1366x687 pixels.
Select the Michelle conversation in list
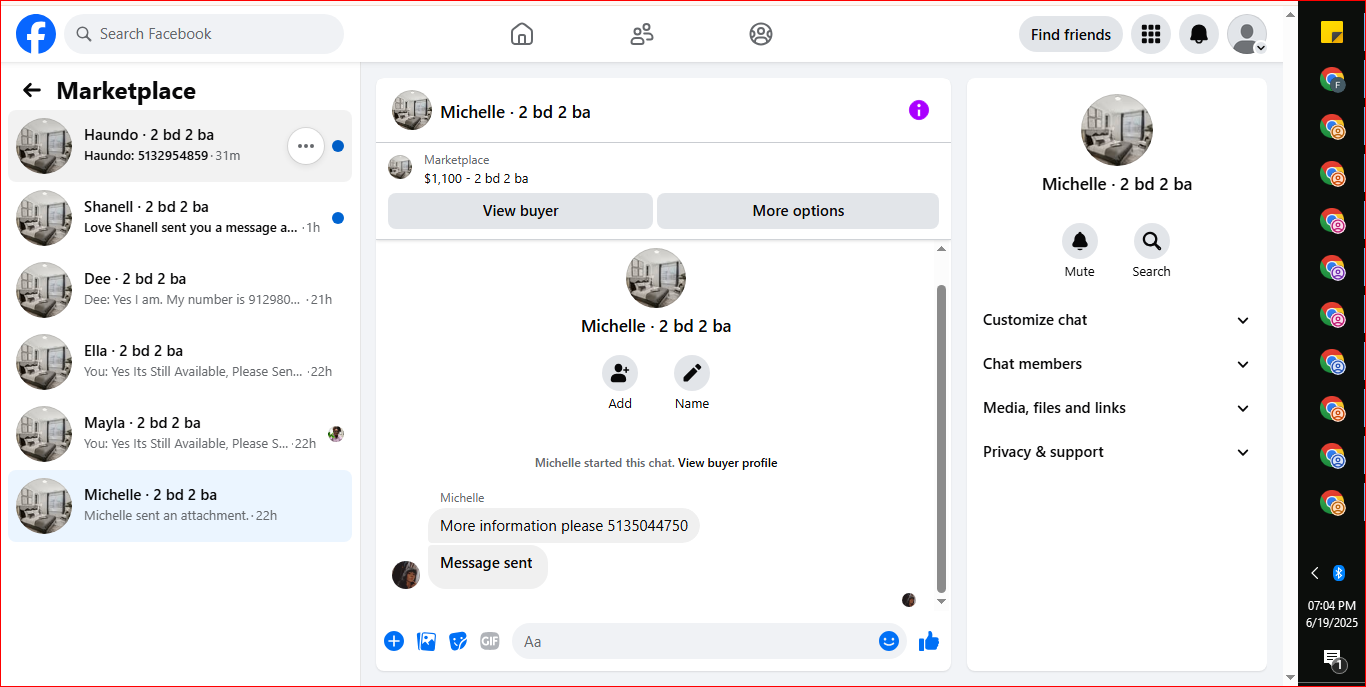[x=180, y=506]
